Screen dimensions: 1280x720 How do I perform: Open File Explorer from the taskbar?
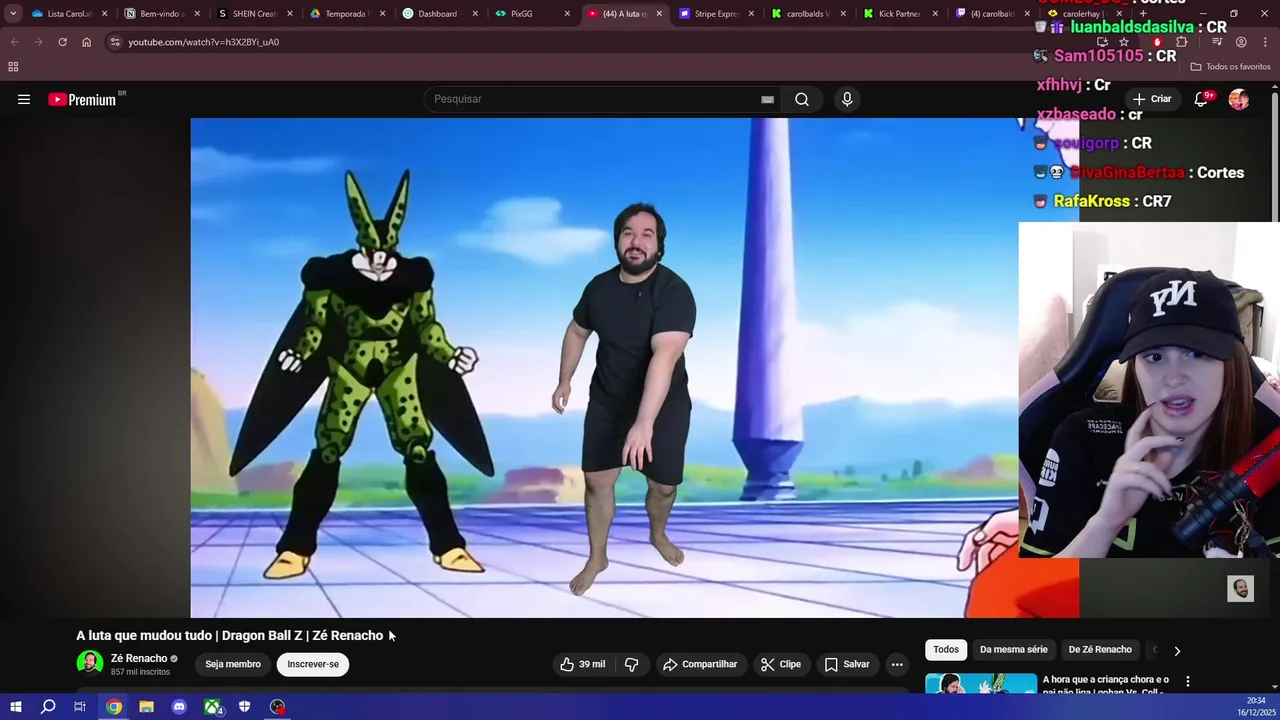tap(146, 707)
